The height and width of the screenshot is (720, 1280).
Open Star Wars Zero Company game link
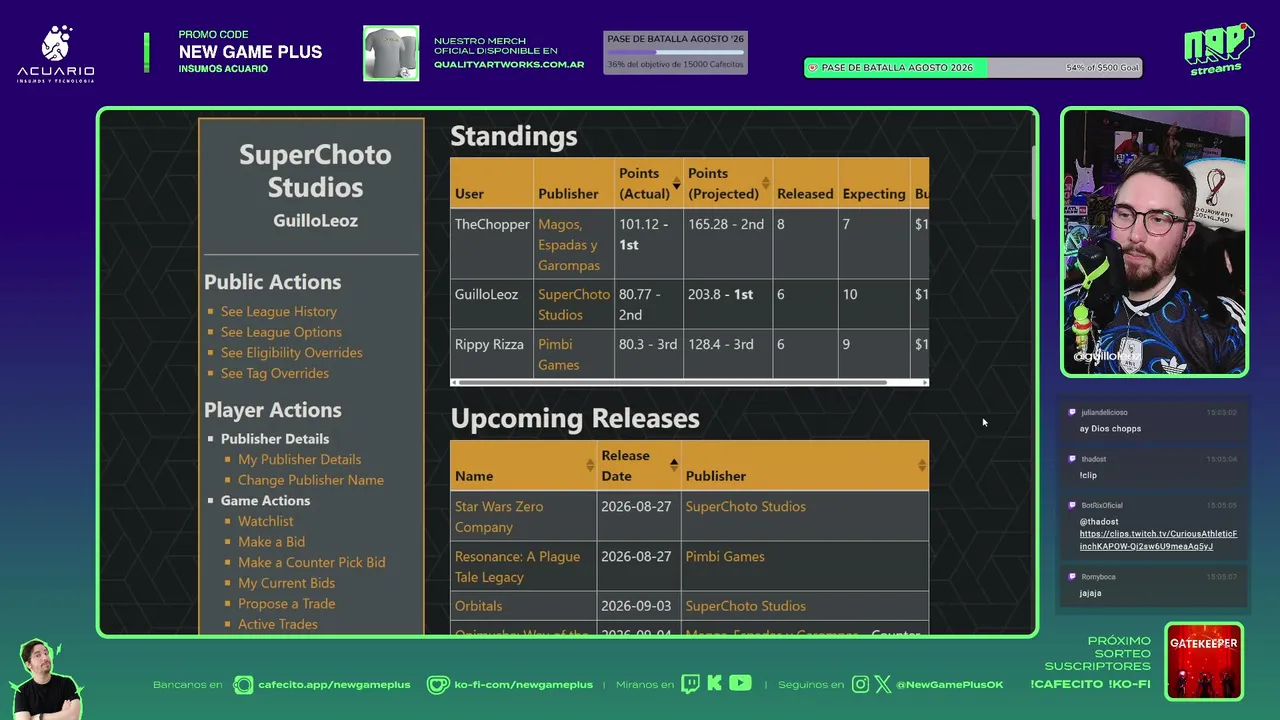tap(499, 517)
